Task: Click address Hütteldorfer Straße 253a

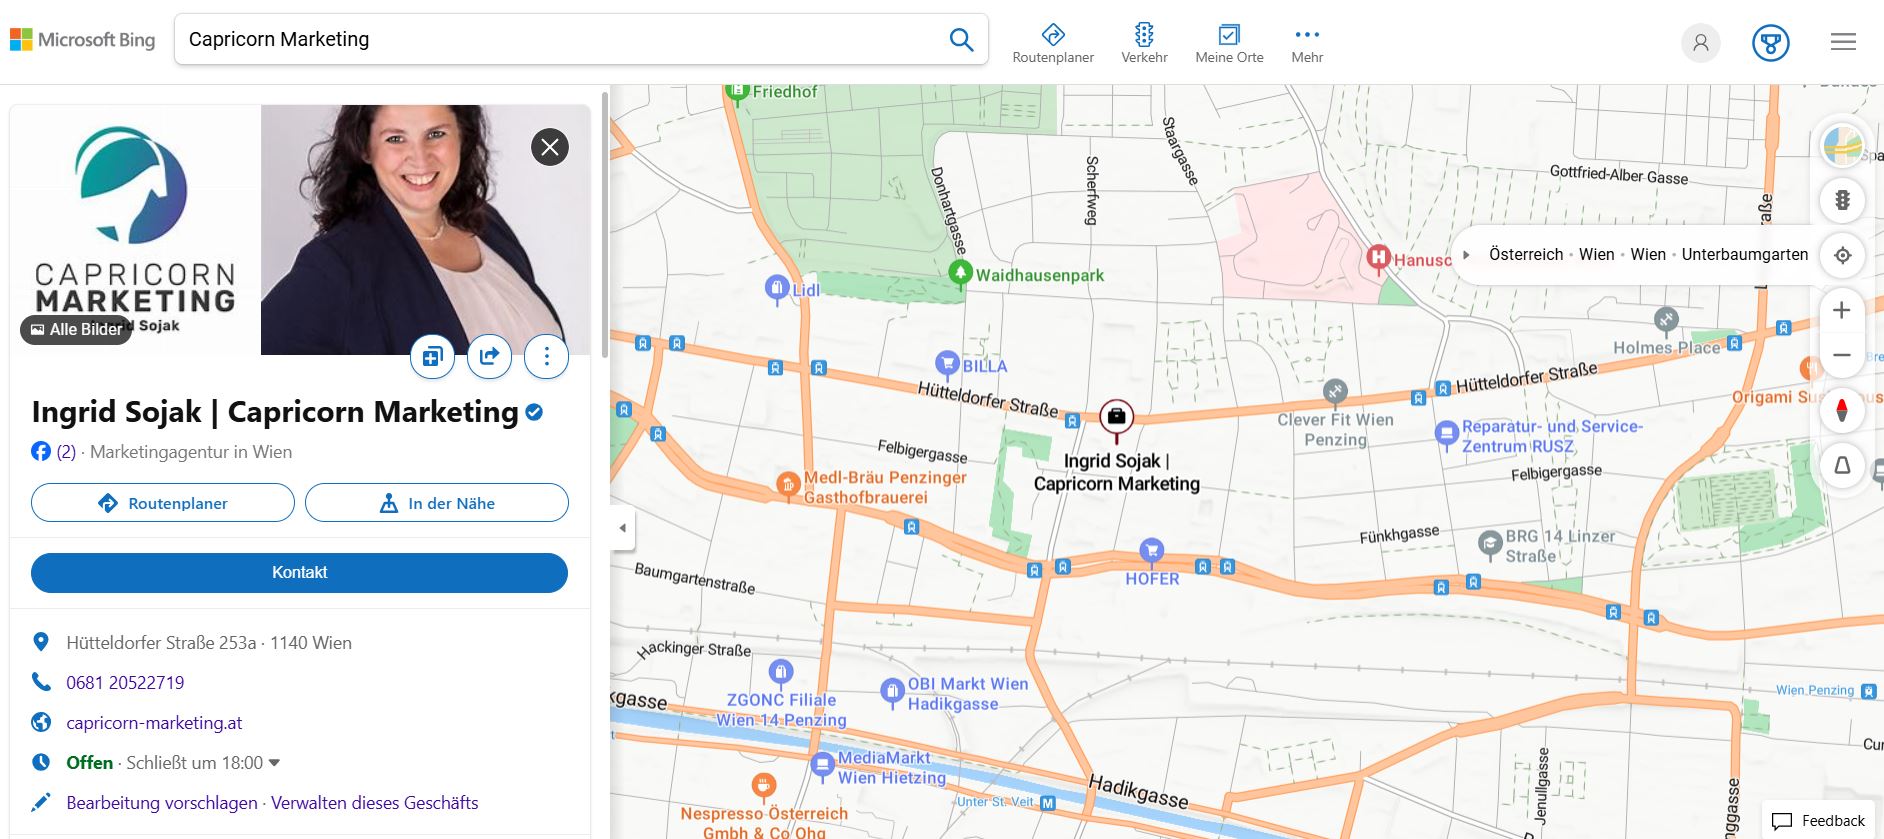Action: [209, 643]
